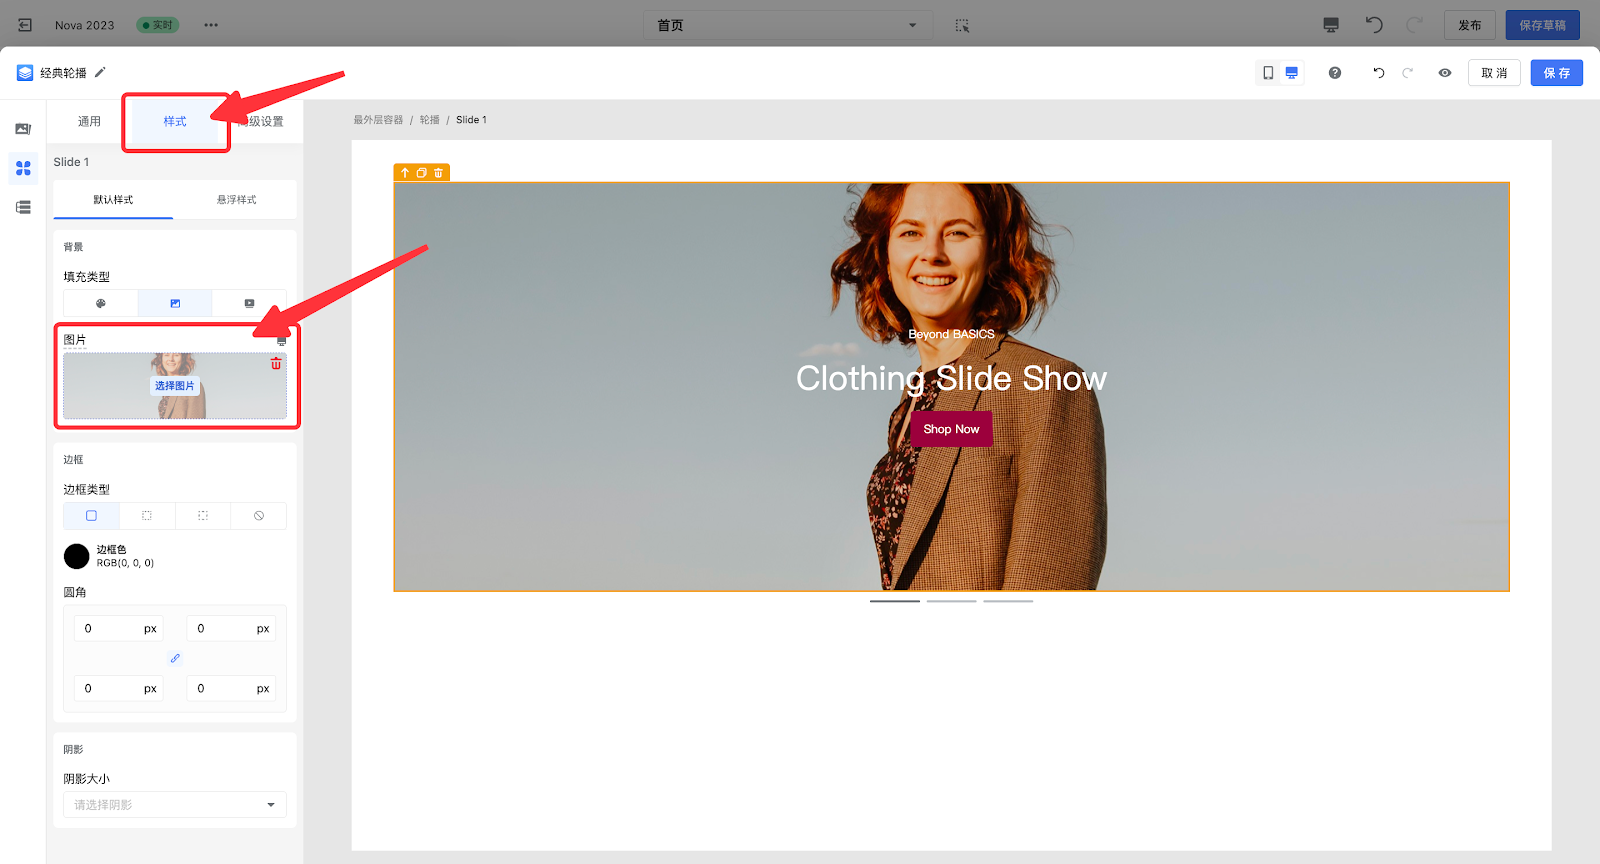The image size is (1600, 864).
Task: Expand the 阴影大小 shadow dropdown
Action: pos(175,805)
